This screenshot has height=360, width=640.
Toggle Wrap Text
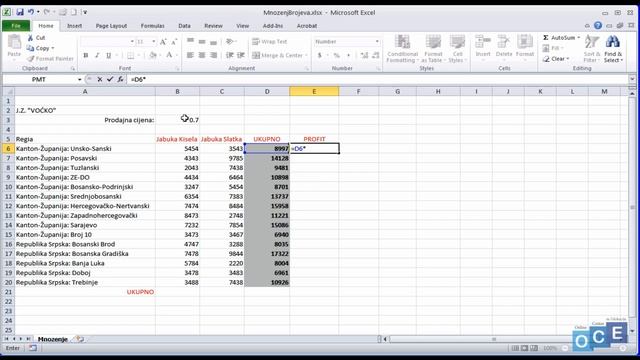tap(270, 42)
